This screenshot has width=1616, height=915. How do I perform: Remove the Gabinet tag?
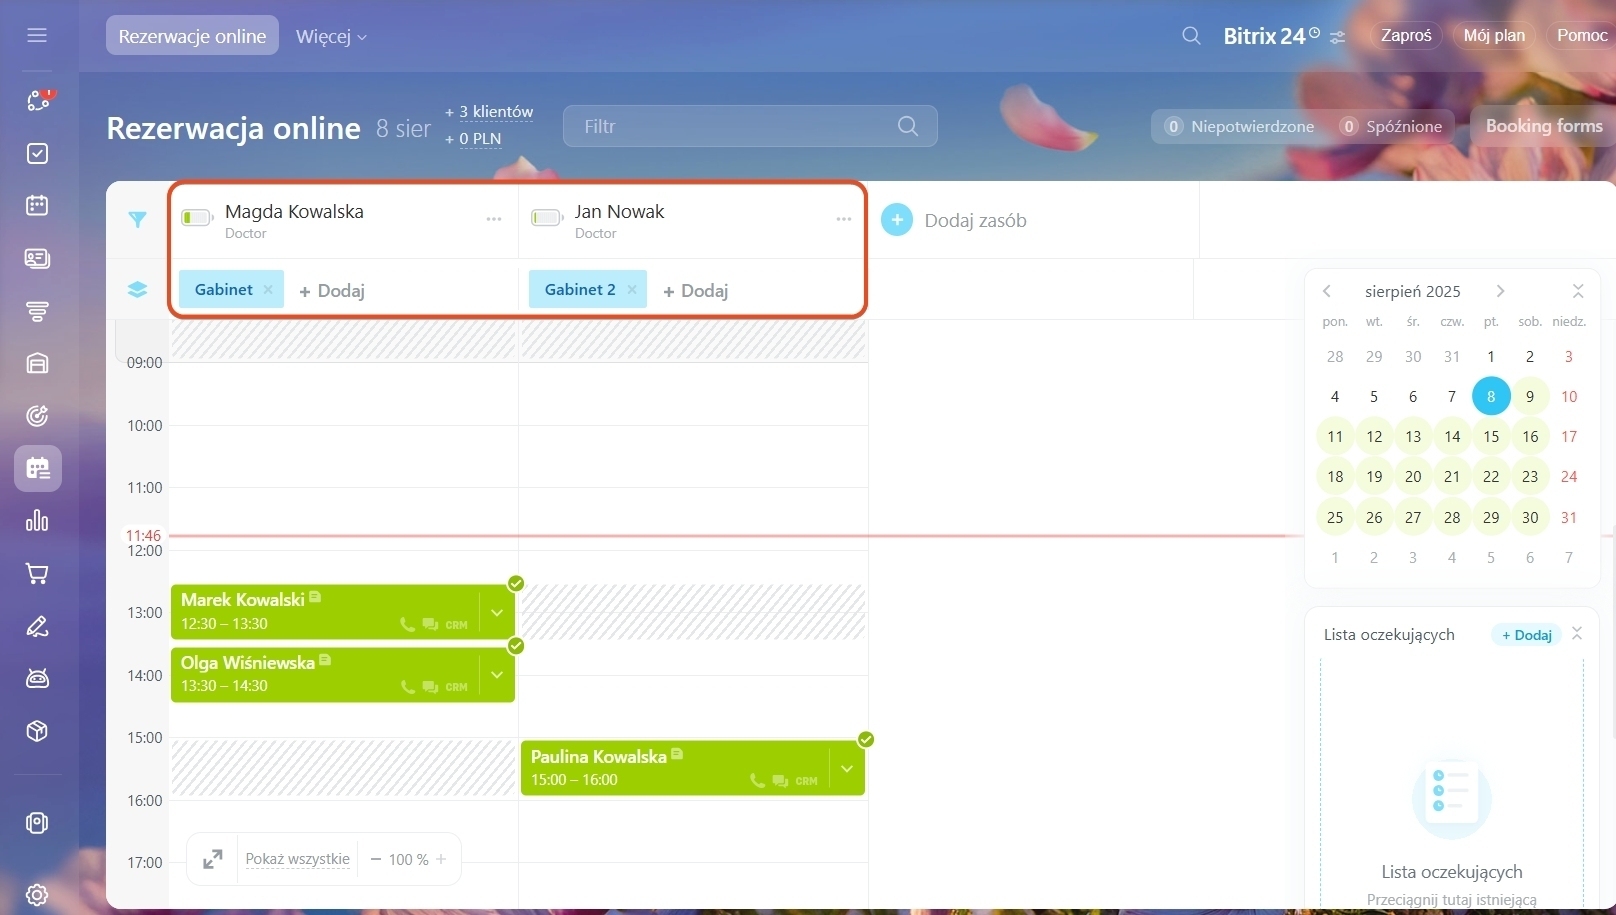tap(268, 290)
